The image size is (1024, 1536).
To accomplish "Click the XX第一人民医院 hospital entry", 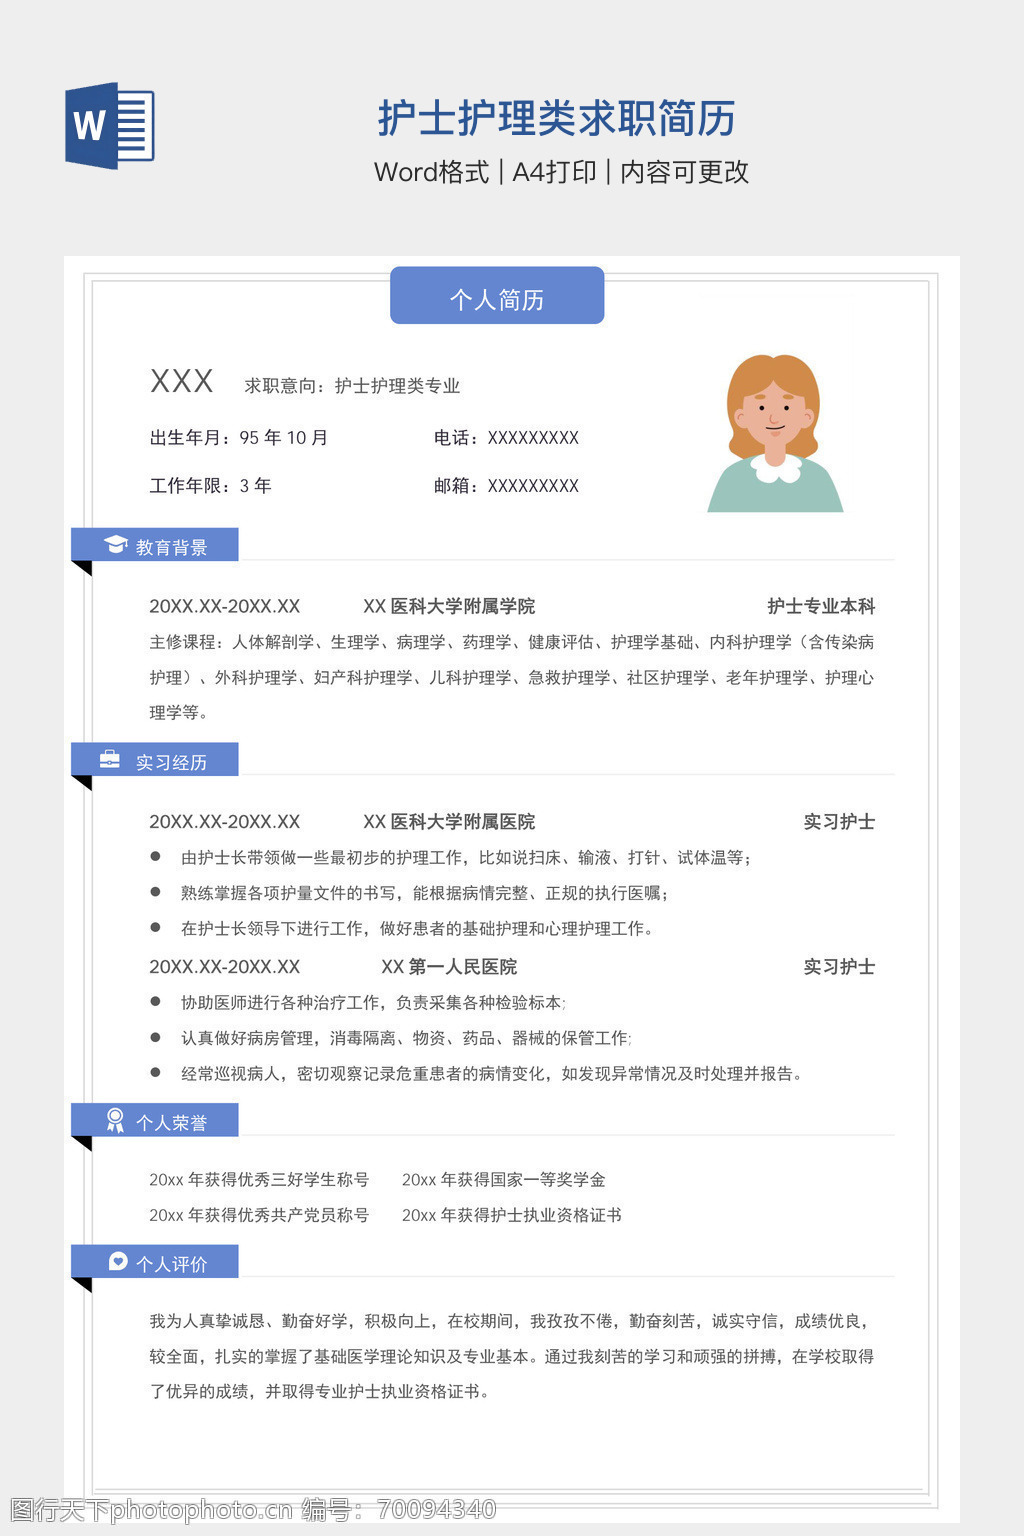I will (x=449, y=967).
